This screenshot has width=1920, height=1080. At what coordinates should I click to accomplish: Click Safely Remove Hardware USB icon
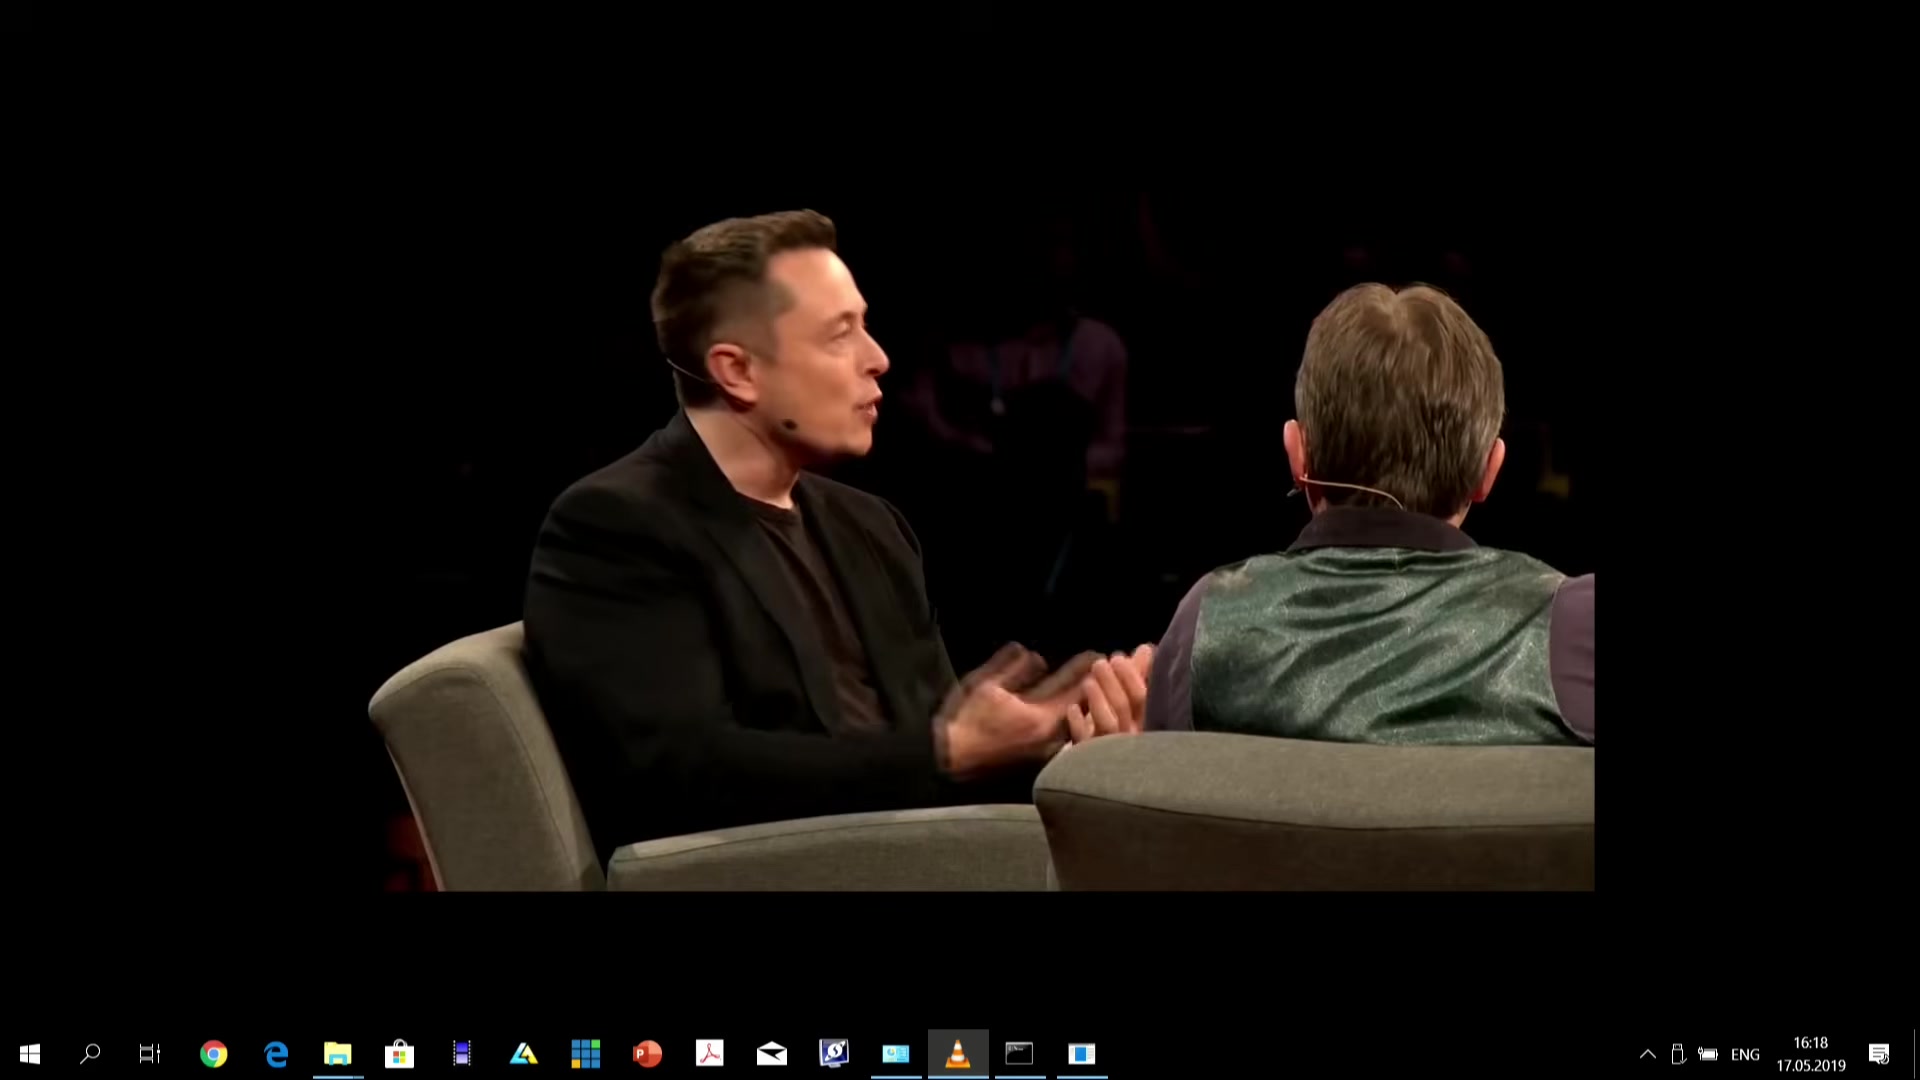(1679, 1054)
